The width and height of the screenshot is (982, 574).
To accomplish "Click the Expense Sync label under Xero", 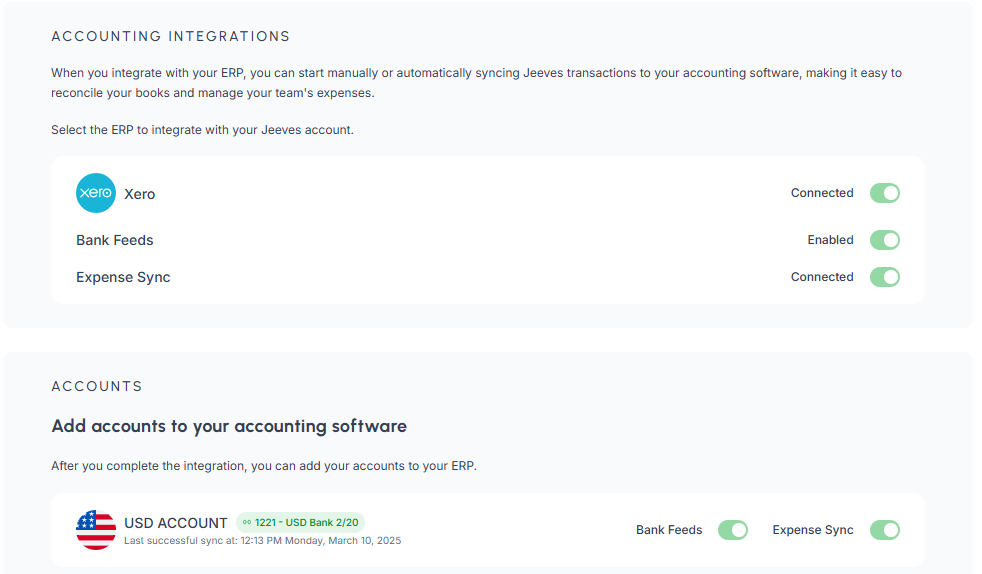I will 123,277.
